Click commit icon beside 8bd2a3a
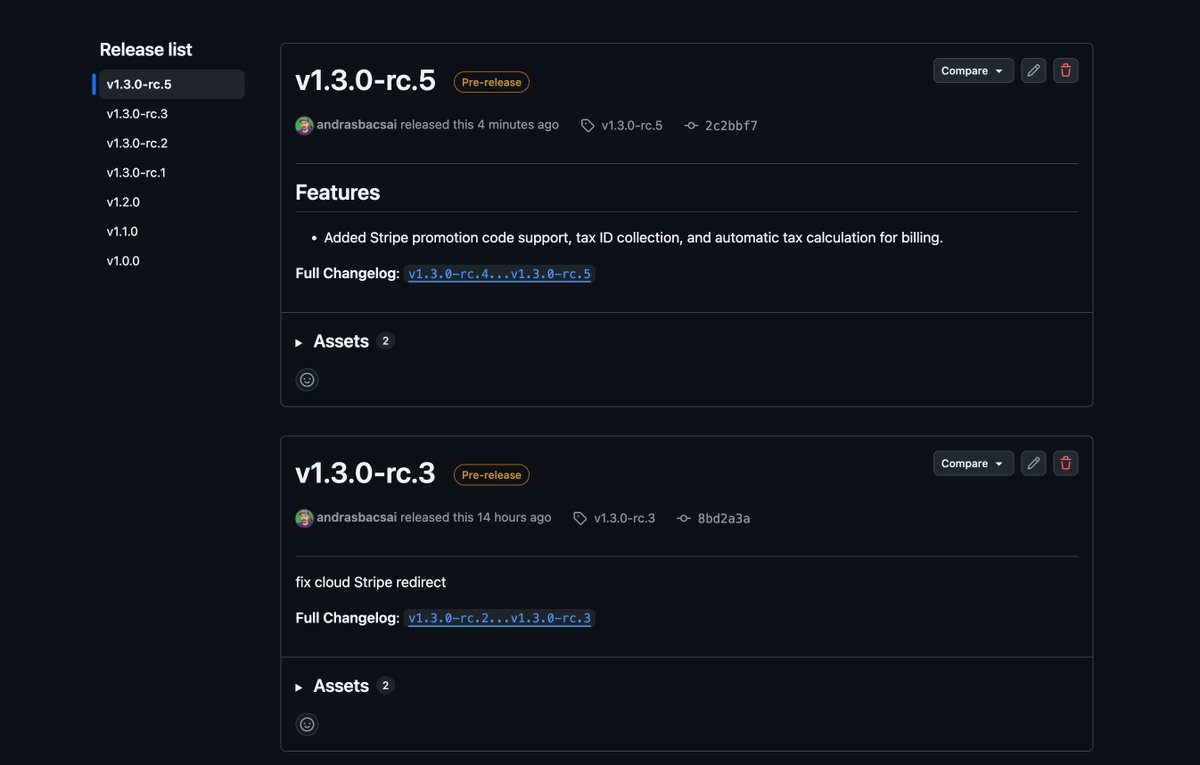 click(x=684, y=518)
